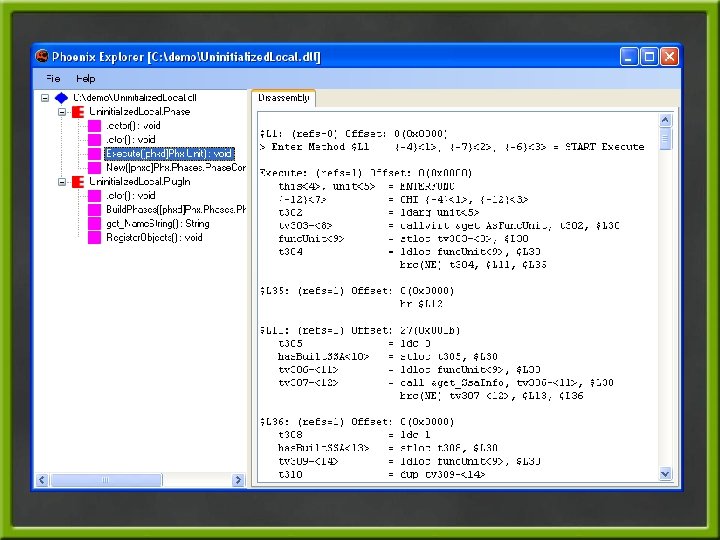Collapse the UninitializedLocal.Phase node
Screen dimensions: 720x540
pyautogui.click(x=62, y=112)
